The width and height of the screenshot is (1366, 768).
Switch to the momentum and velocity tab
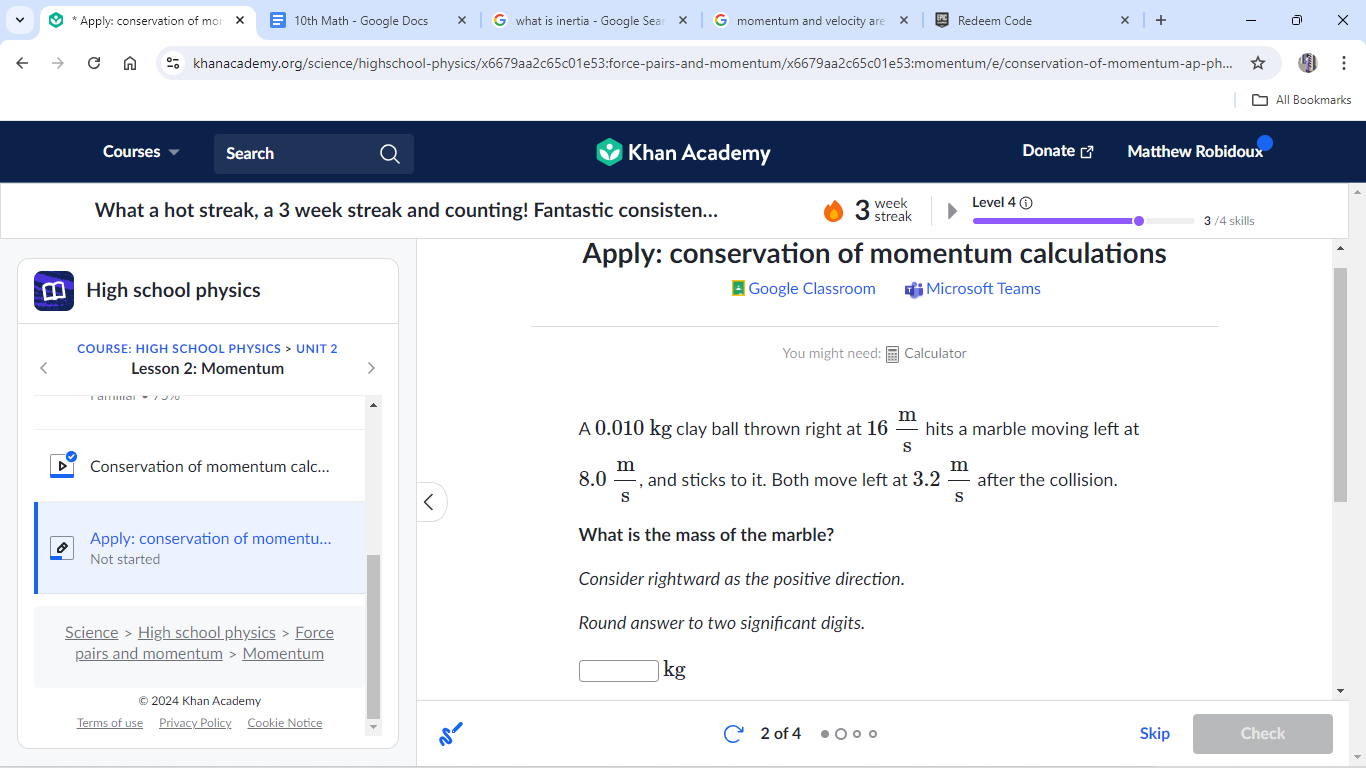point(811,20)
